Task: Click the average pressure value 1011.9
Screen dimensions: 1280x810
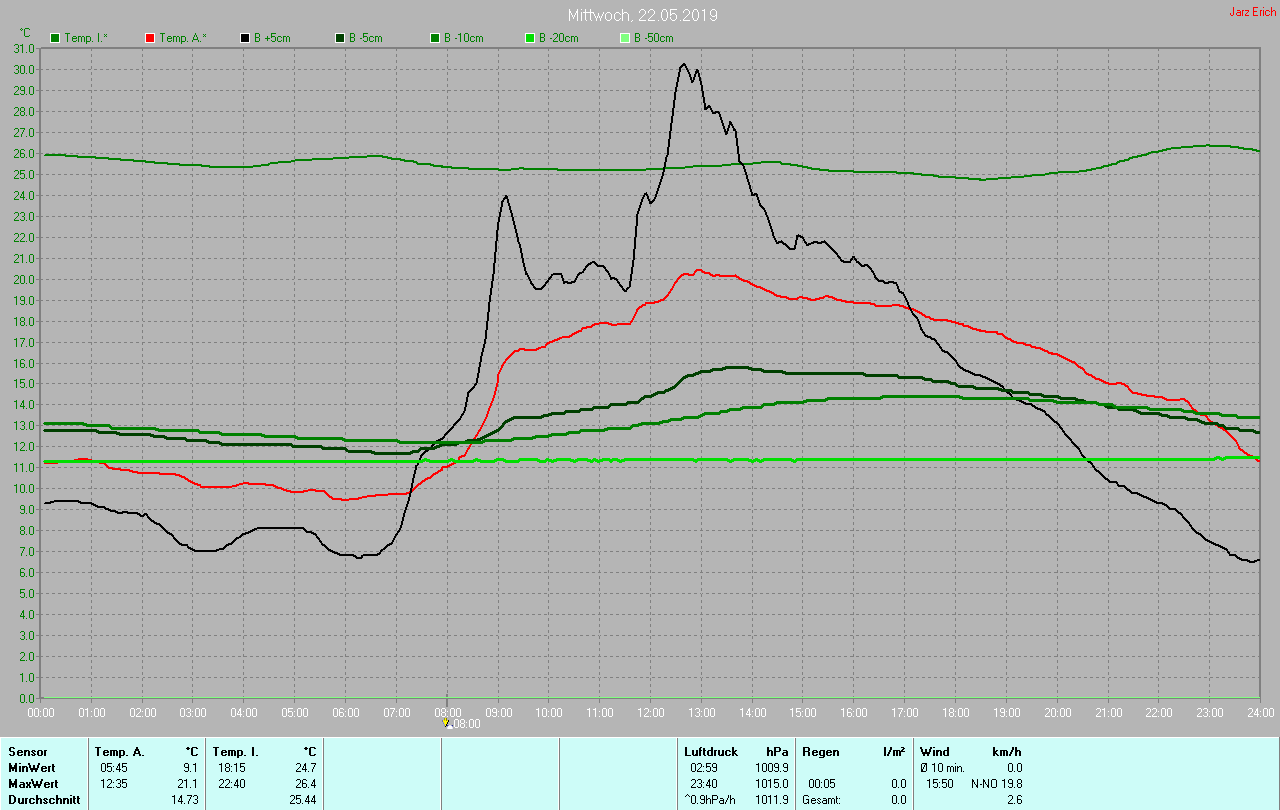Action: pos(770,799)
